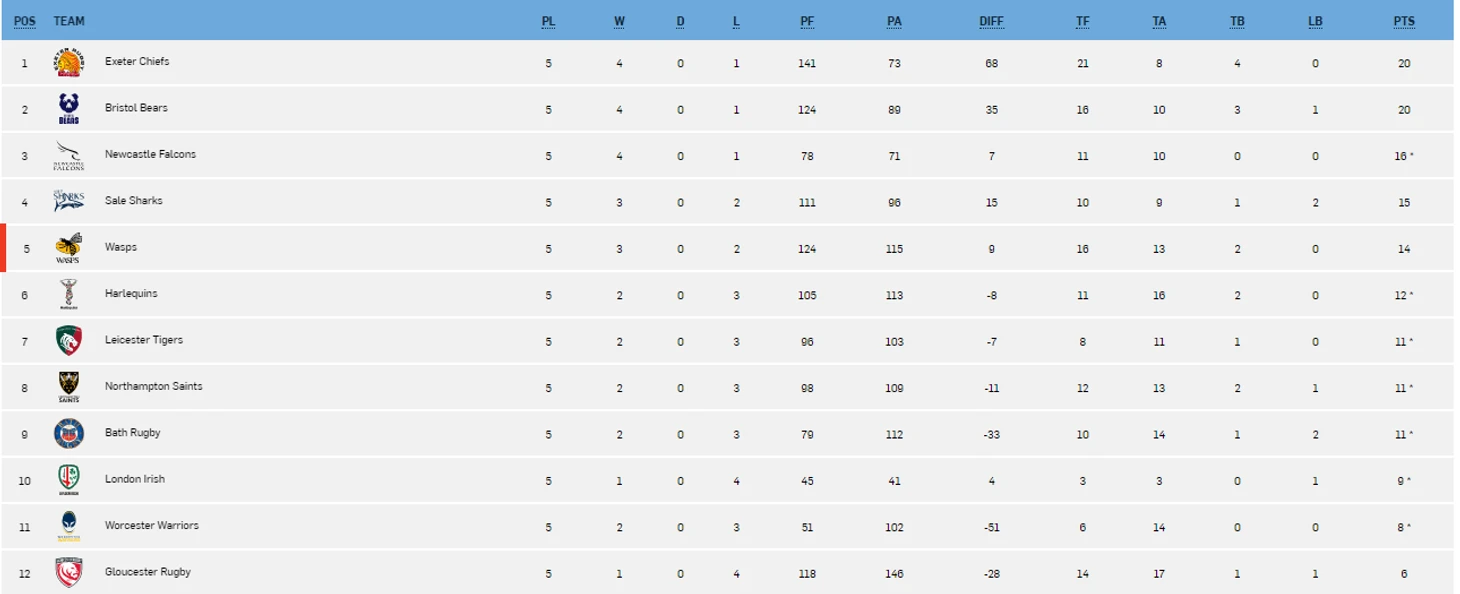1460x594 pixels.
Task: Sort by the POS column header
Action: 25,21
